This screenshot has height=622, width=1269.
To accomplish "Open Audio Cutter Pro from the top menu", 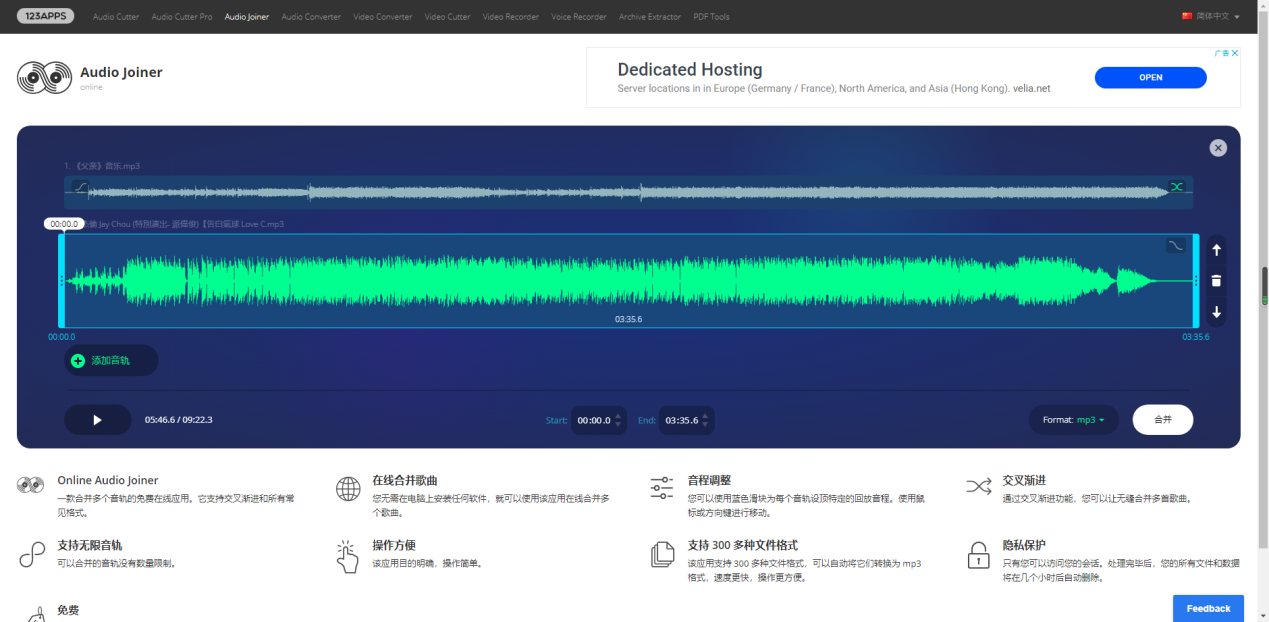I will [x=182, y=17].
